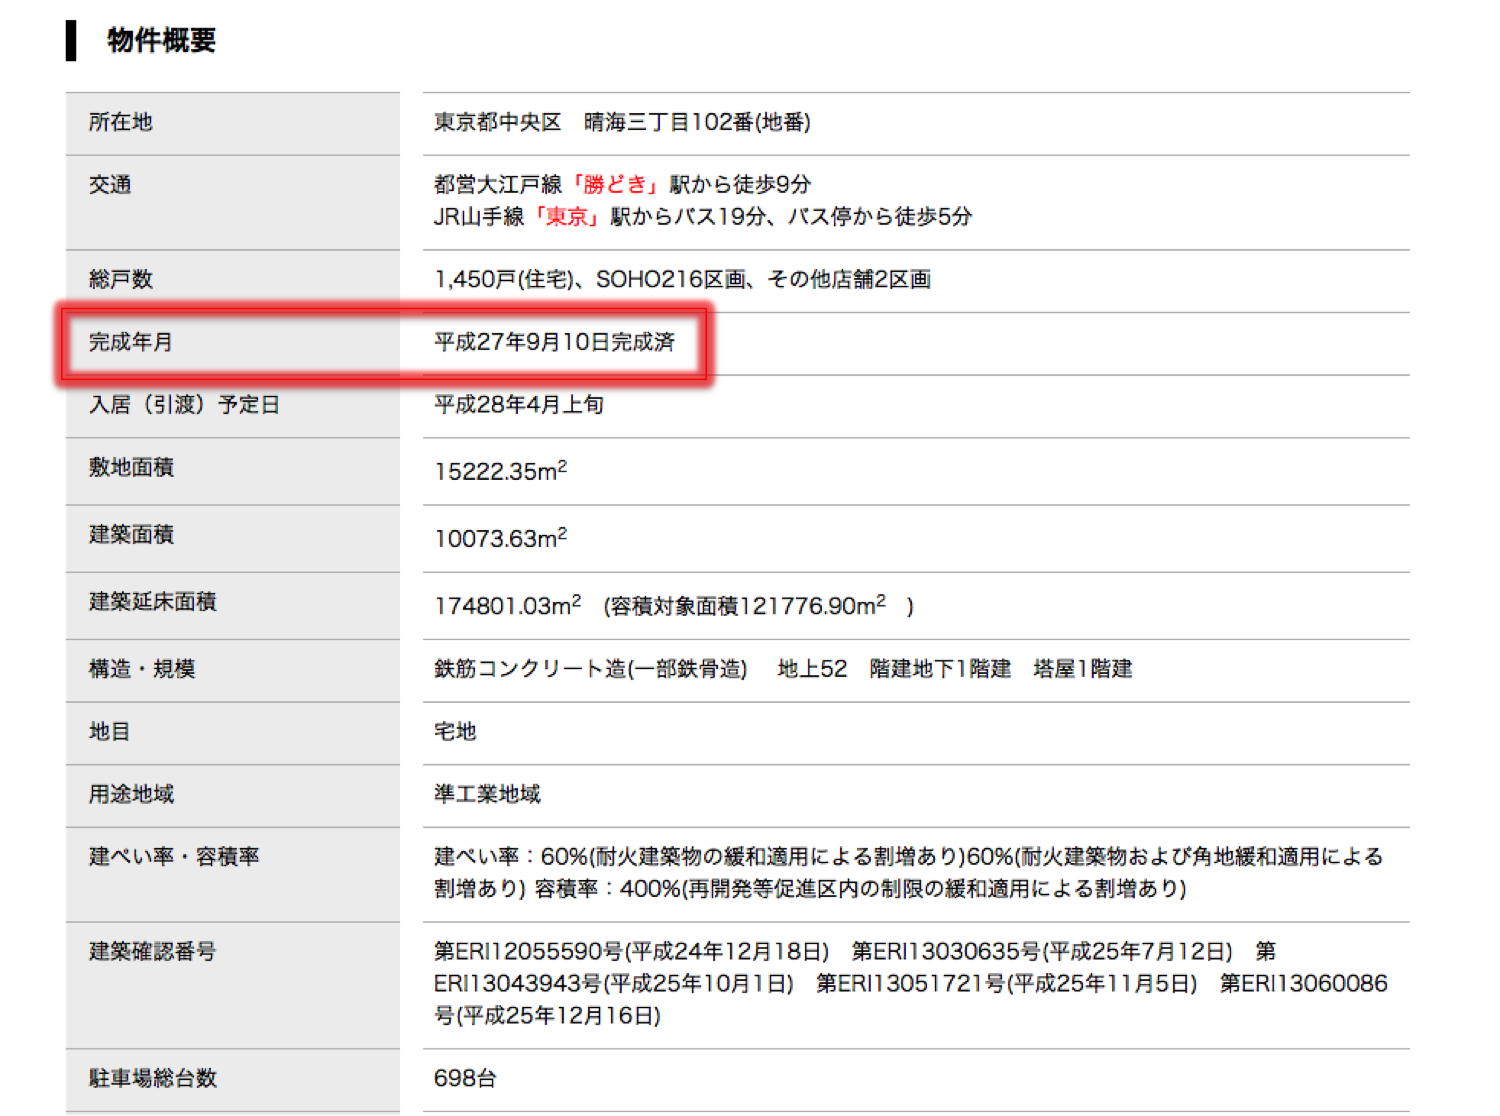Select the 建築確認番号 row label
Viewport: 1500px width, 1116px height.
pos(152,952)
